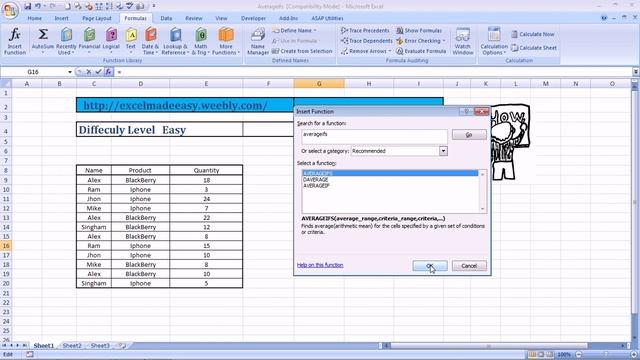Open the Insert tab
640x360 pixels.
[61, 18]
